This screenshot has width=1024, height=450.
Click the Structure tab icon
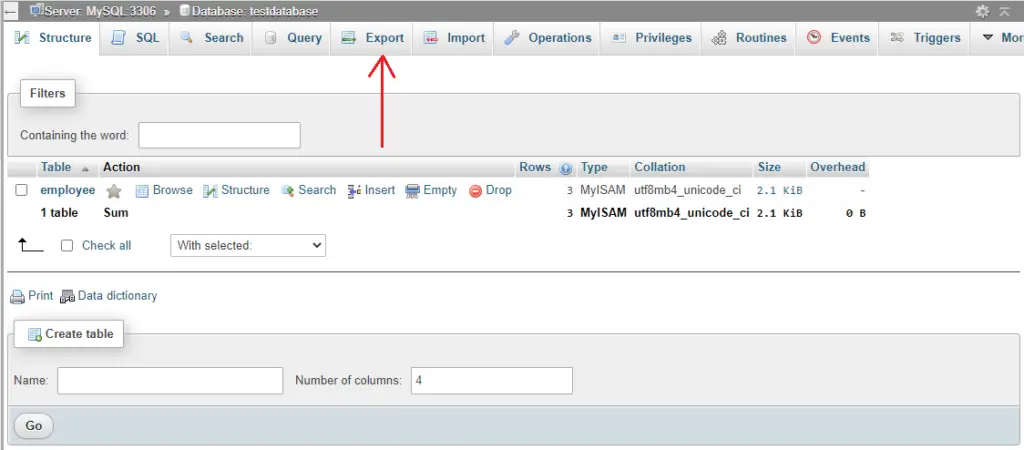[22, 38]
